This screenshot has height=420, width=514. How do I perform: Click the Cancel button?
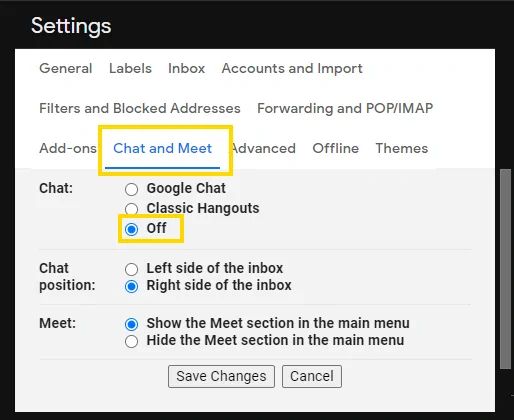click(x=312, y=376)
